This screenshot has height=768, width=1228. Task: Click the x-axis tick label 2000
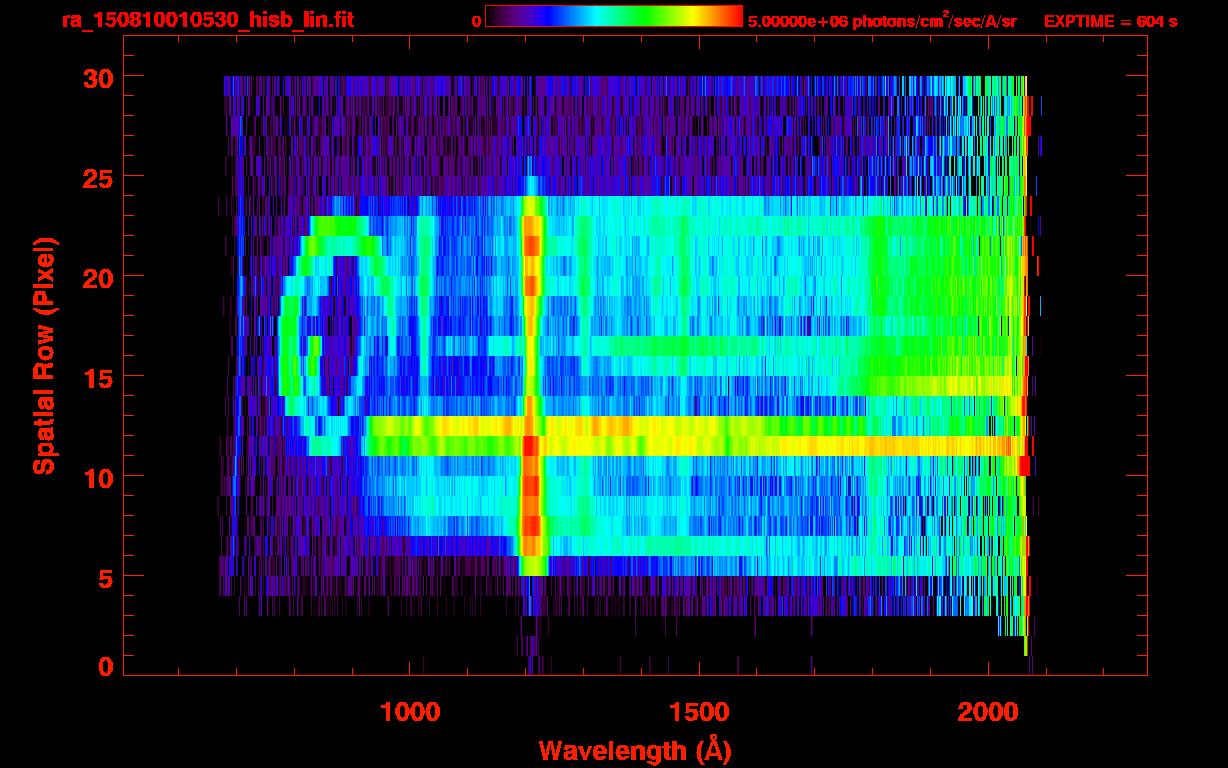tap(987, 712)
